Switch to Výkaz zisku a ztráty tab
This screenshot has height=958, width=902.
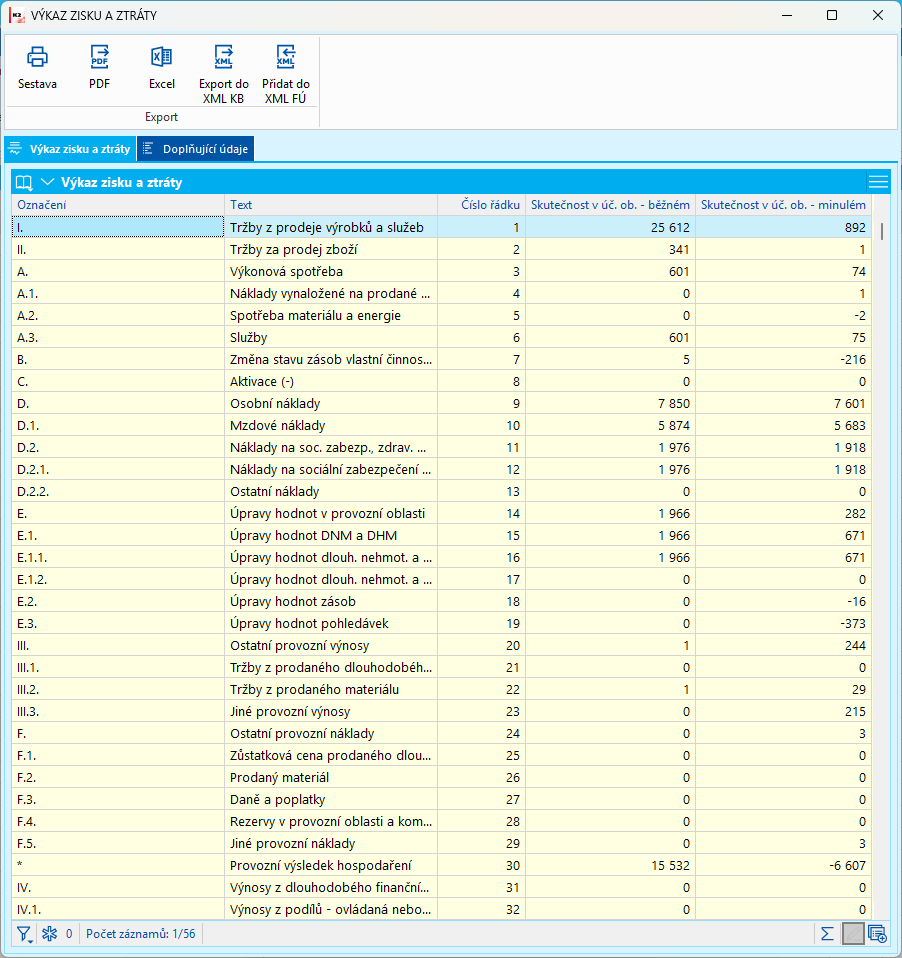pyautogui.click(x=70, y=149)
